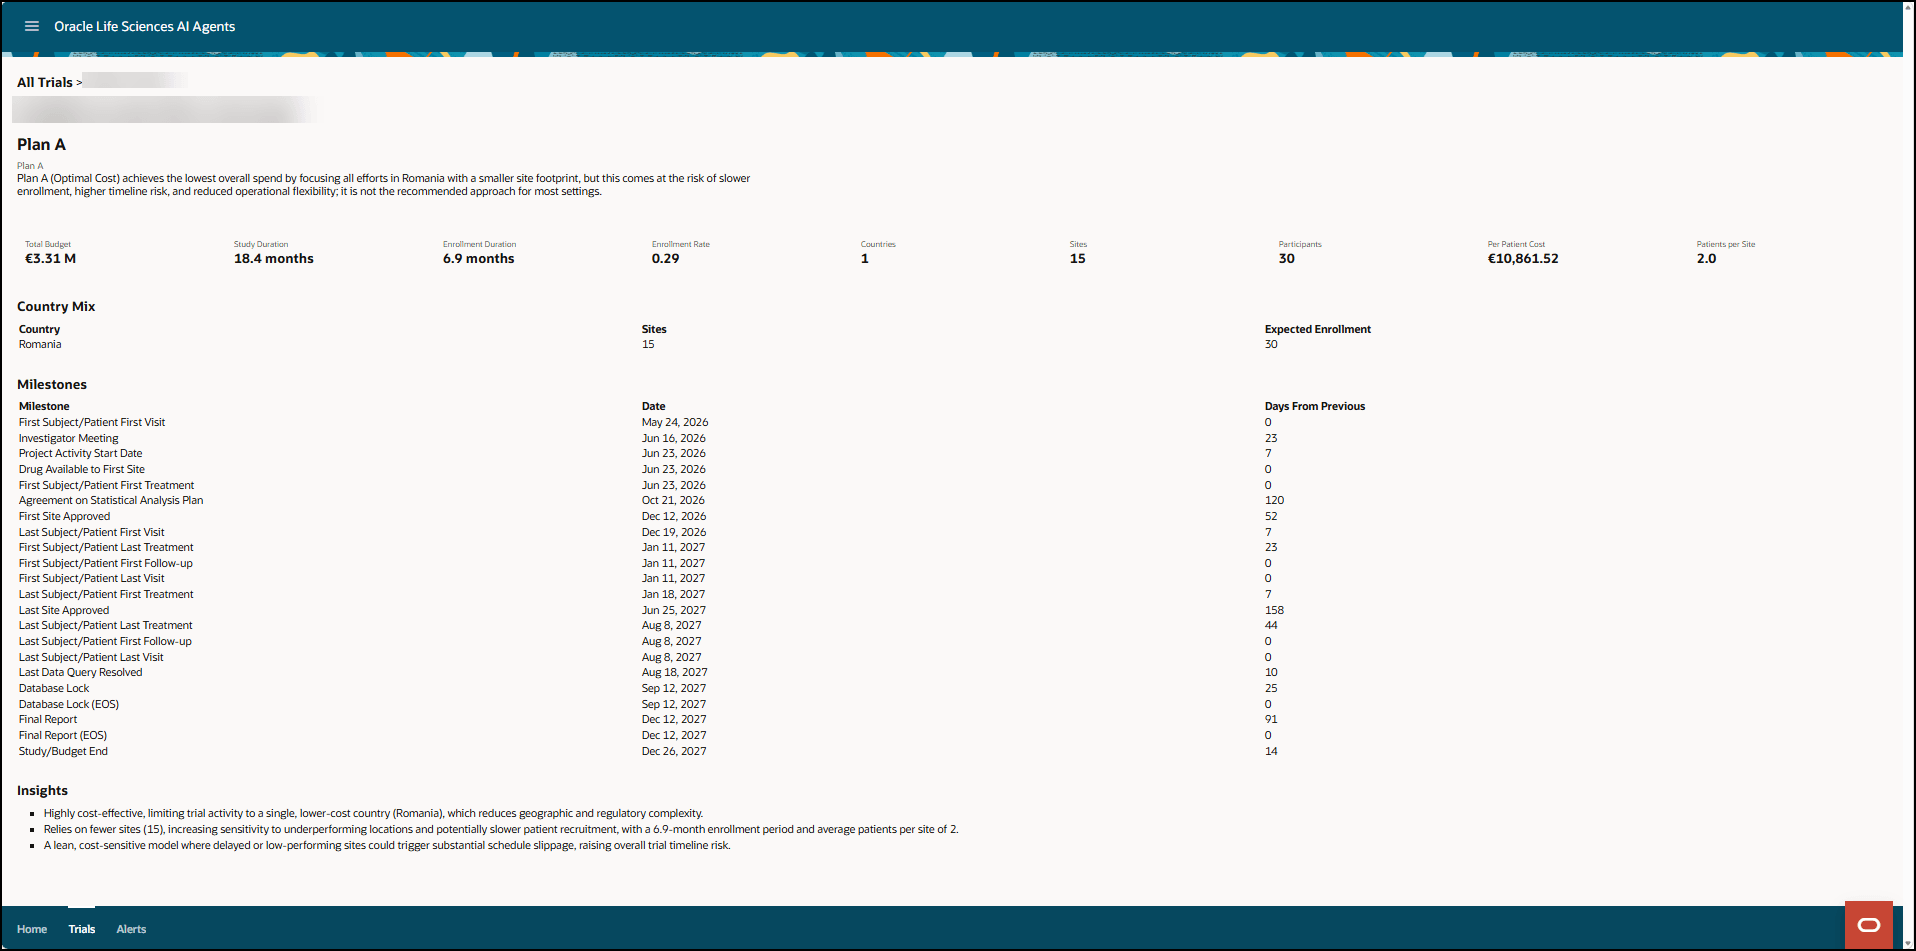Click the 120 days from previous value

coord(1274,500)
